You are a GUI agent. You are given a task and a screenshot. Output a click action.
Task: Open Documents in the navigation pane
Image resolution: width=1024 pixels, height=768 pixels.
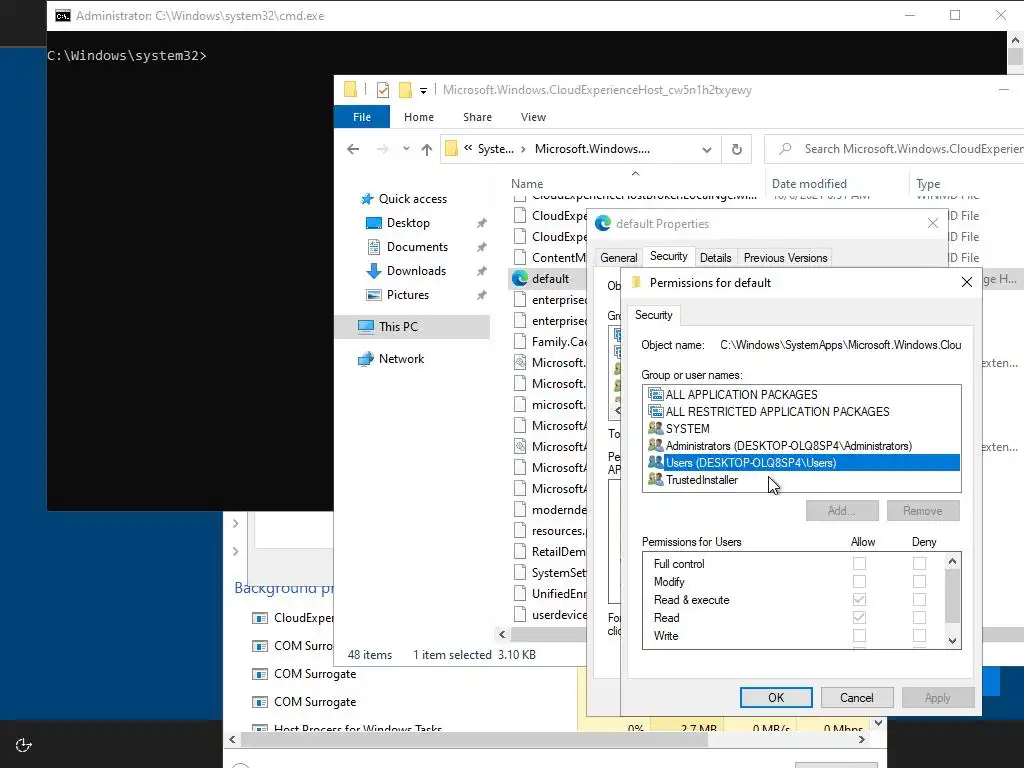pos(417,247)
